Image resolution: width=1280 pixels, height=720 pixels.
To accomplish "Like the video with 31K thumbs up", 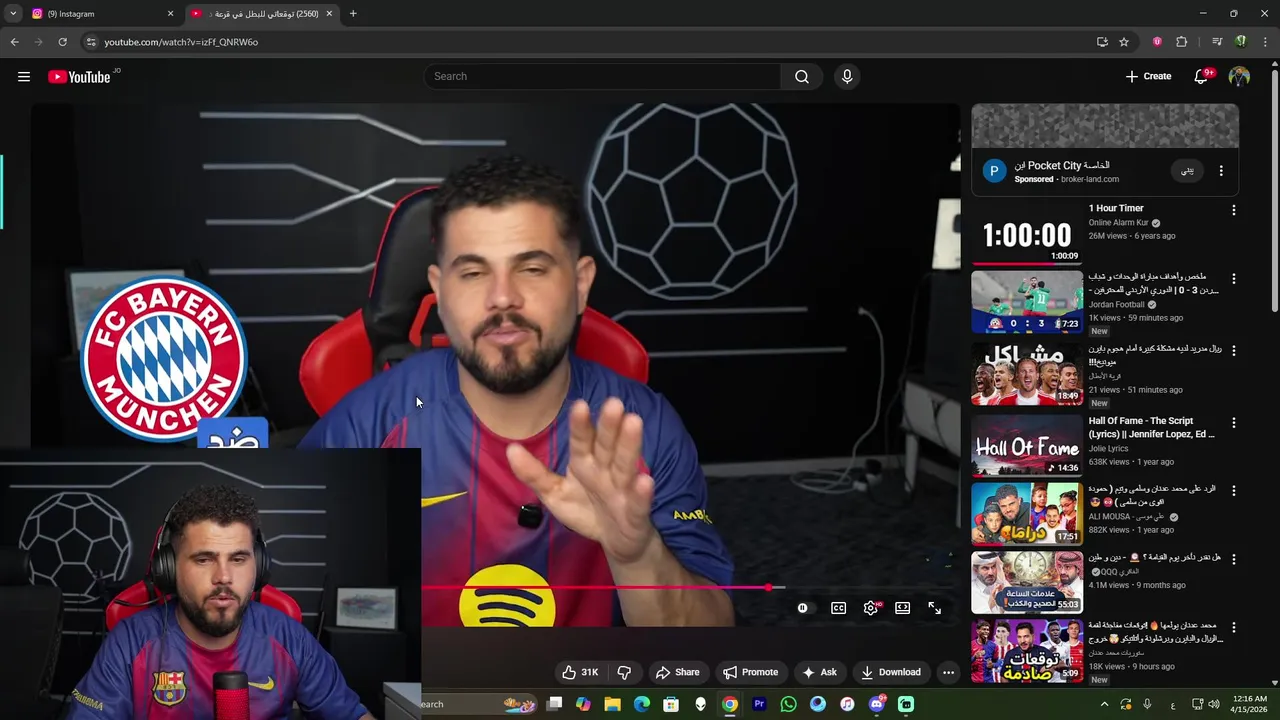I will (x=579, y=672).
